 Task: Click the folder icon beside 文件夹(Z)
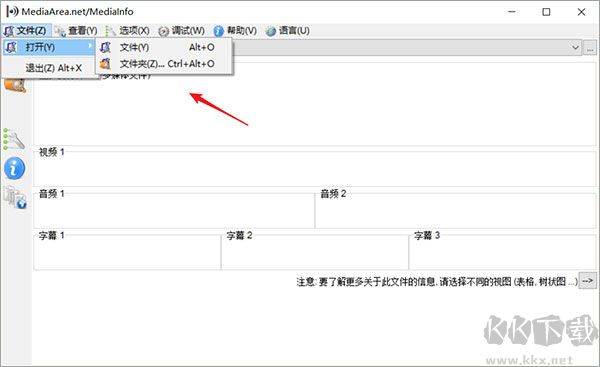point(105,64)
